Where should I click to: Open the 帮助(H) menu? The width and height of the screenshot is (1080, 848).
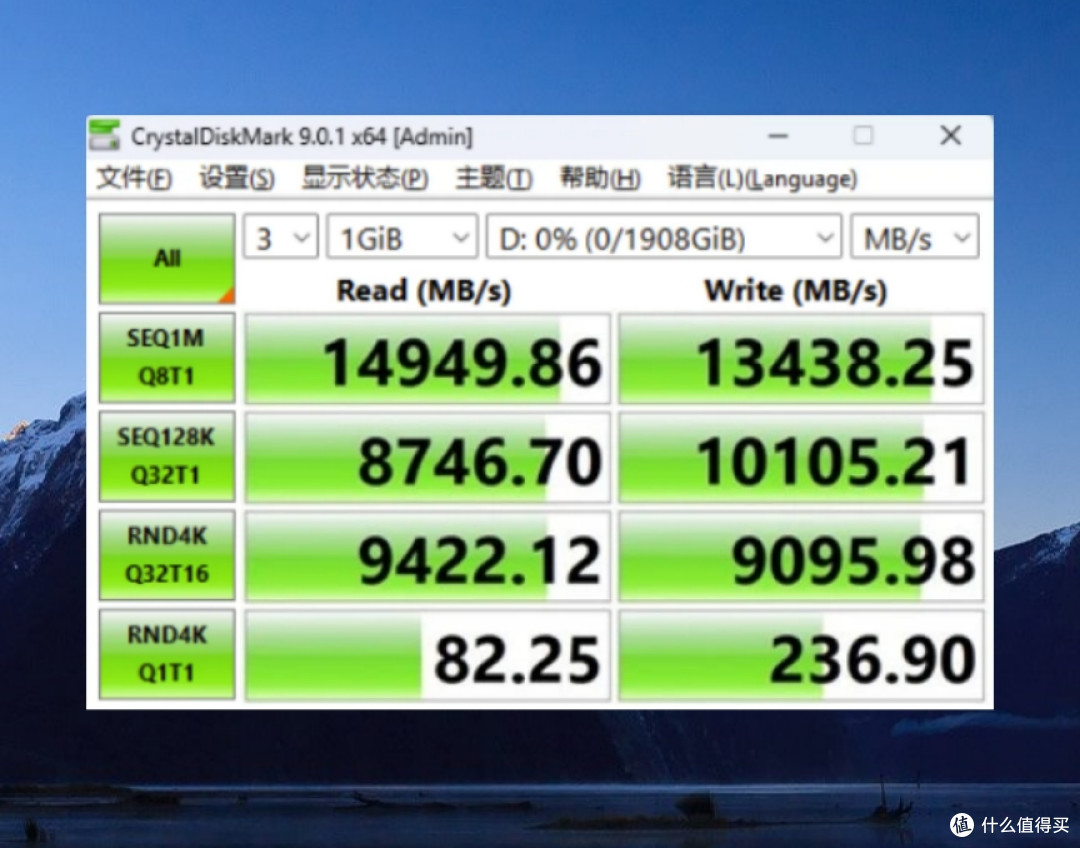(600, 178)
